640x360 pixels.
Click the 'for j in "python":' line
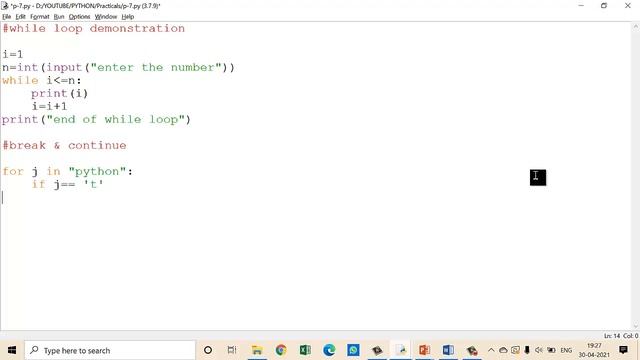[x=68, y=171]
